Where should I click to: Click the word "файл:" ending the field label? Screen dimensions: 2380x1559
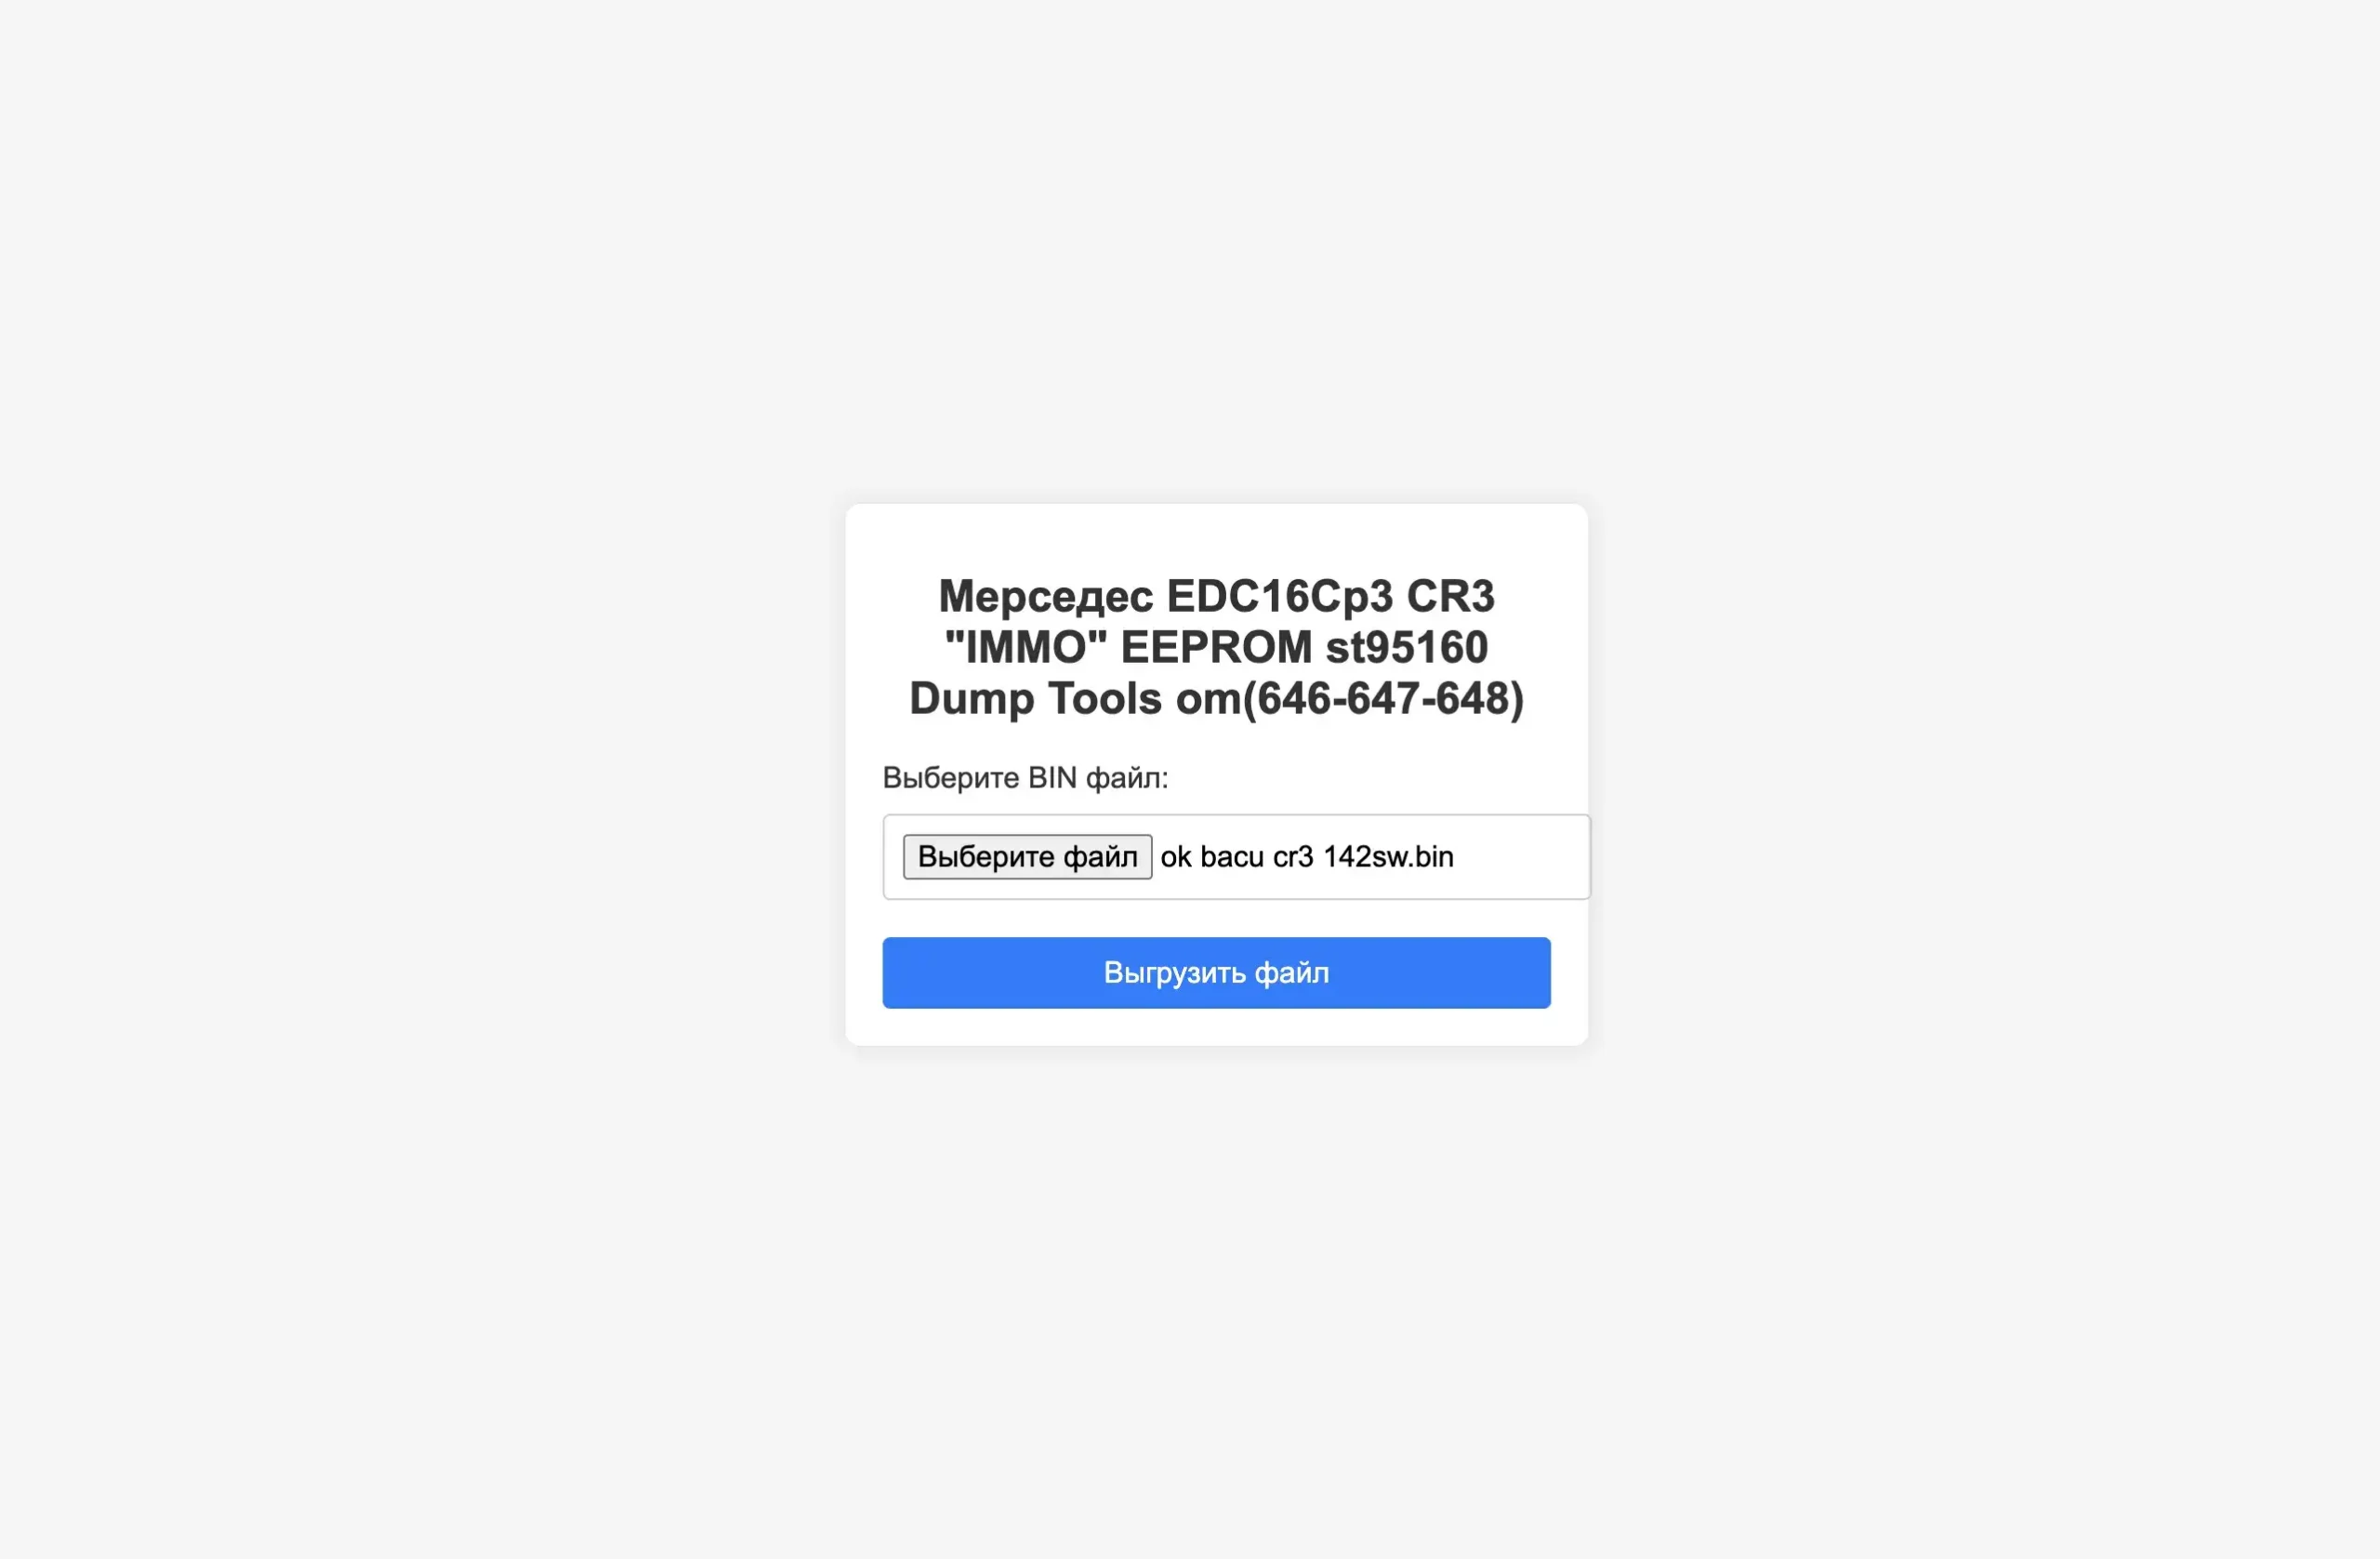1127,778
